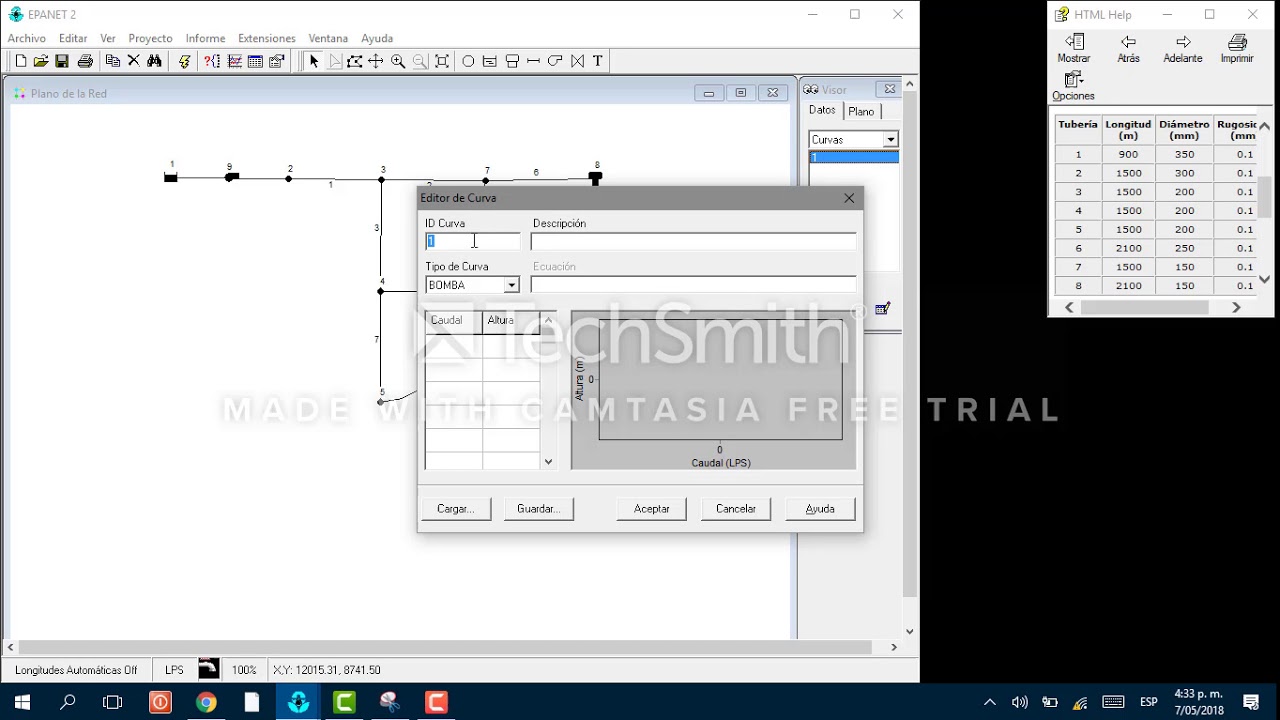Select Add Valve tool
The image size is (1280, 720).
577,61
